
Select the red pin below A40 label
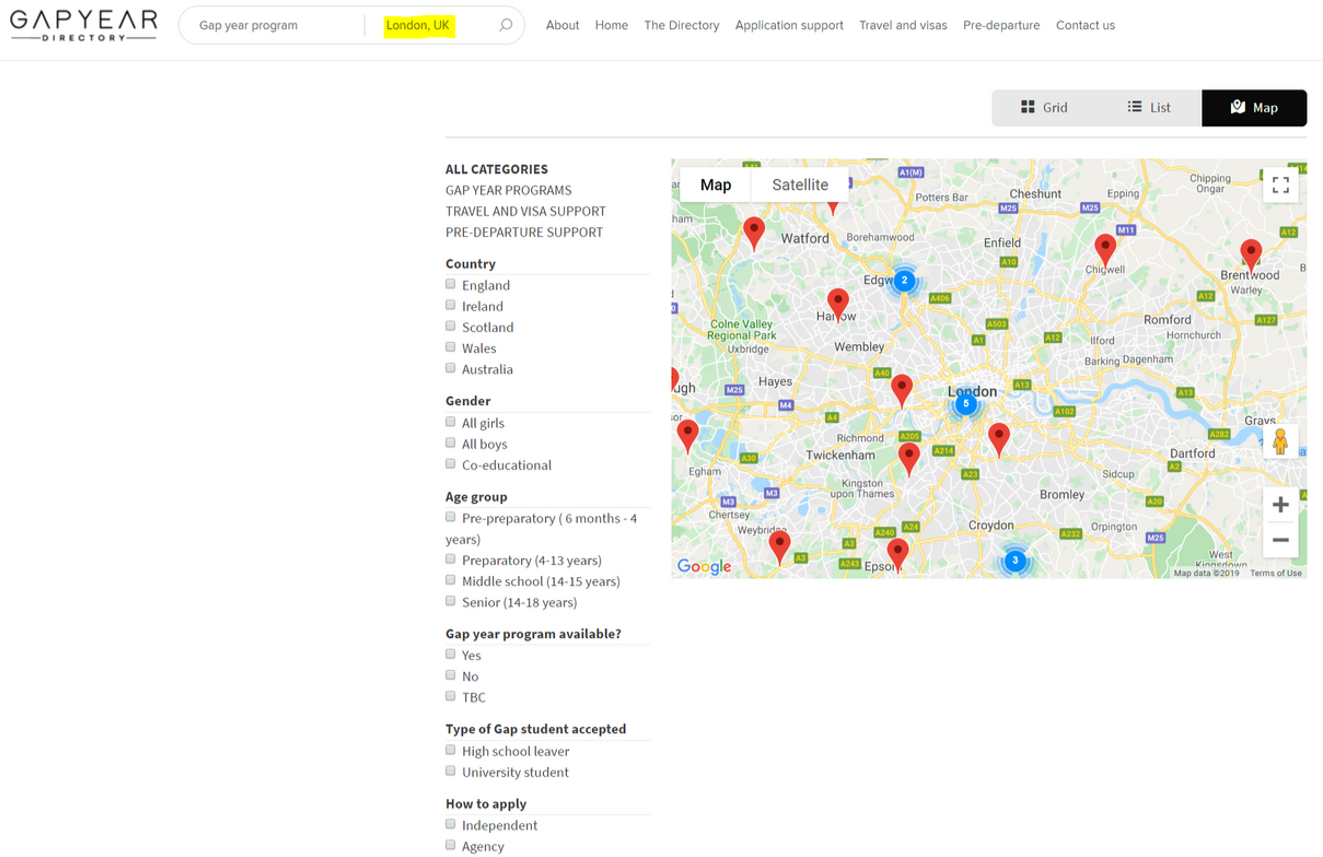tap(902, 391)
